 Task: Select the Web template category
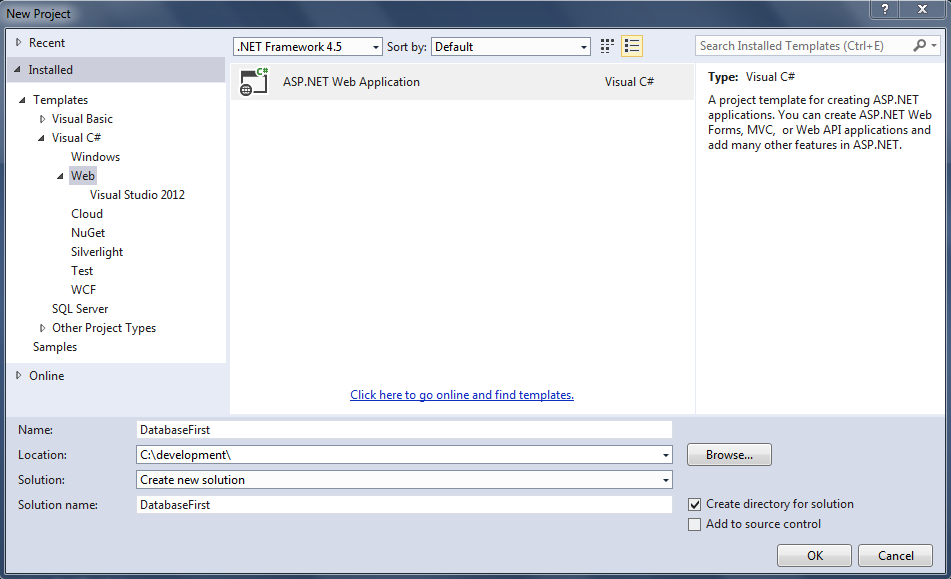tap(82, 176)
